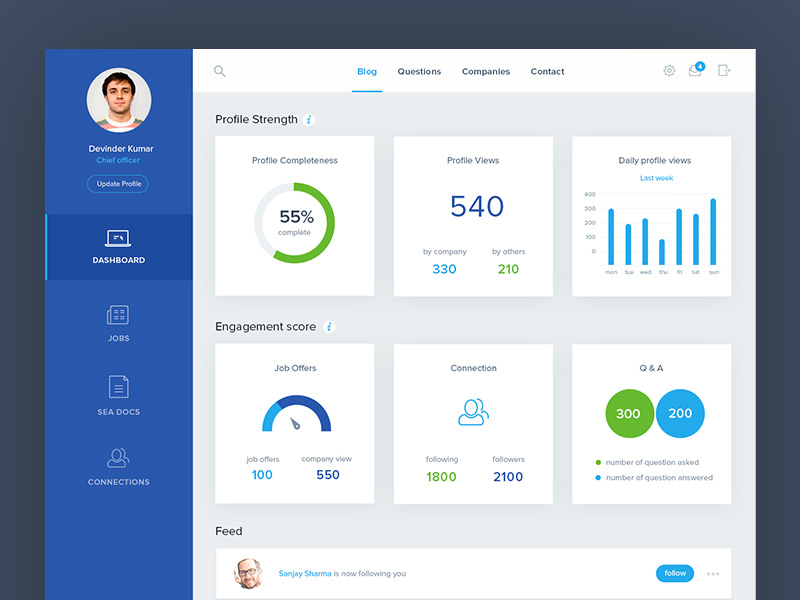
Task: Click the by company value 330
Action: 444,269
